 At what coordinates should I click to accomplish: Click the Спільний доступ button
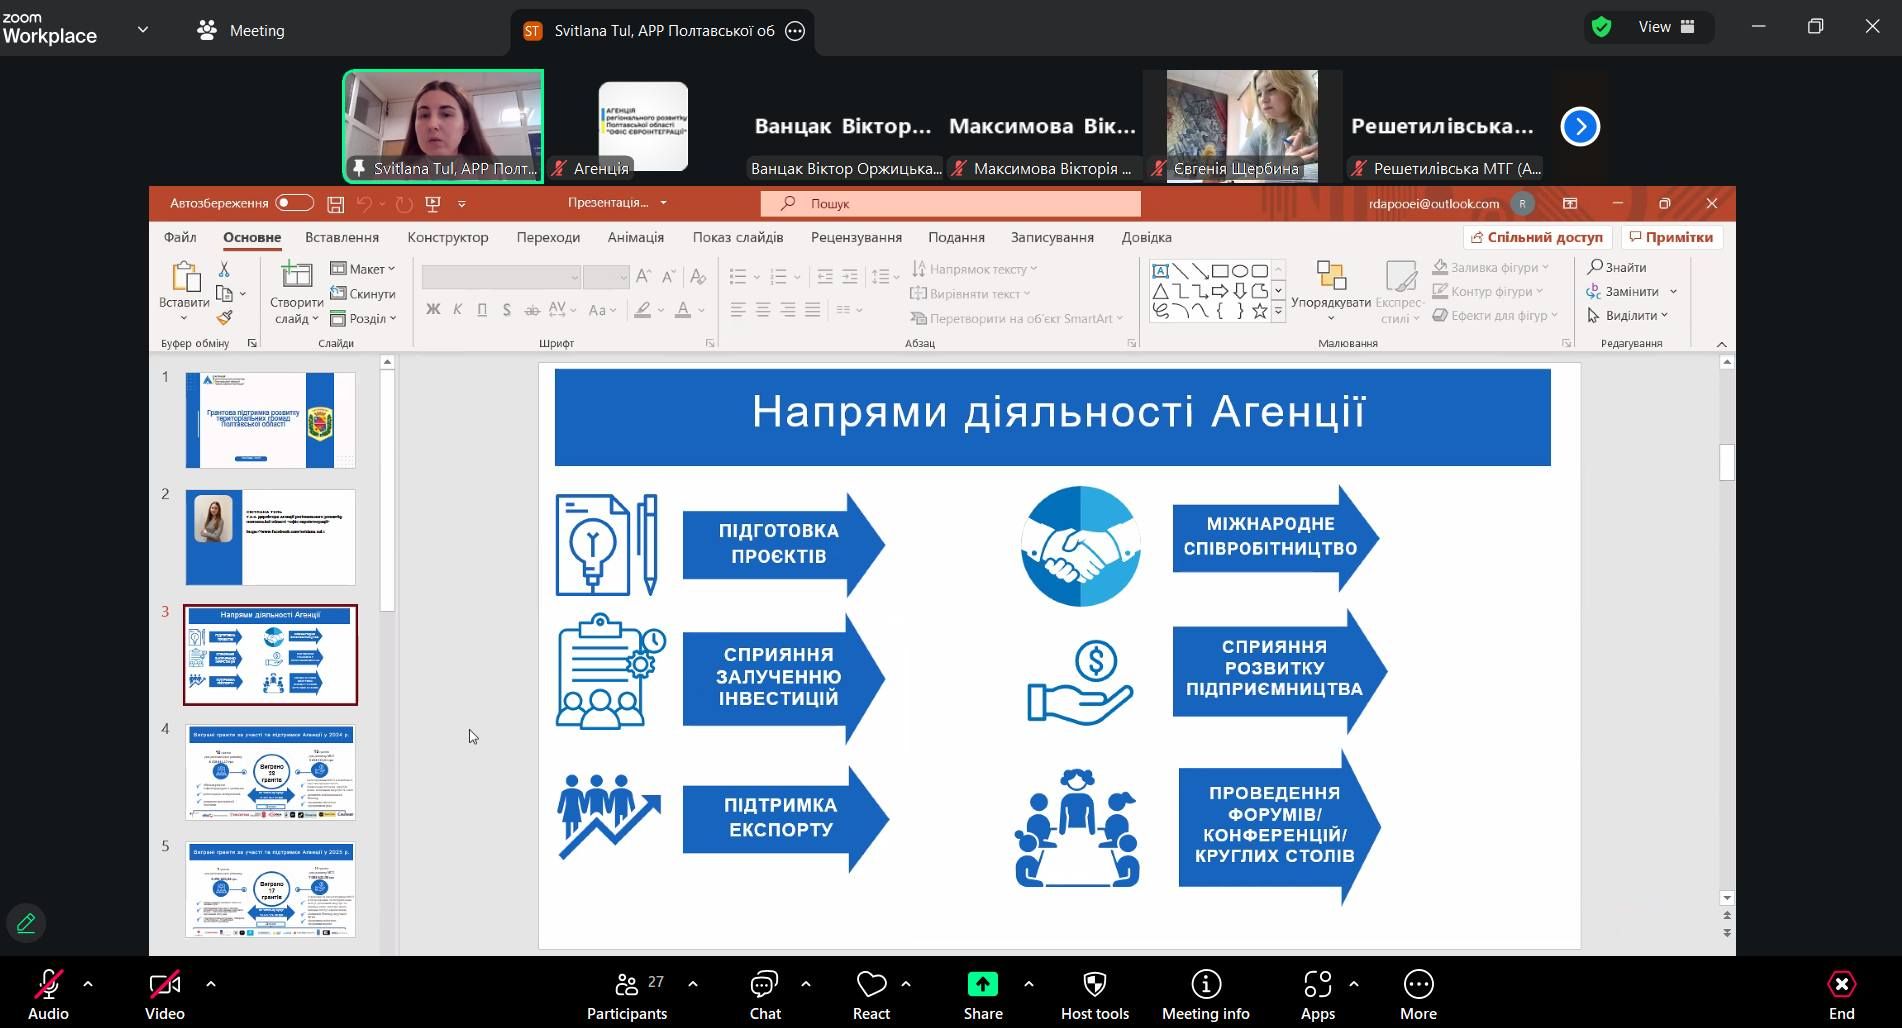tap(1536, 237)
